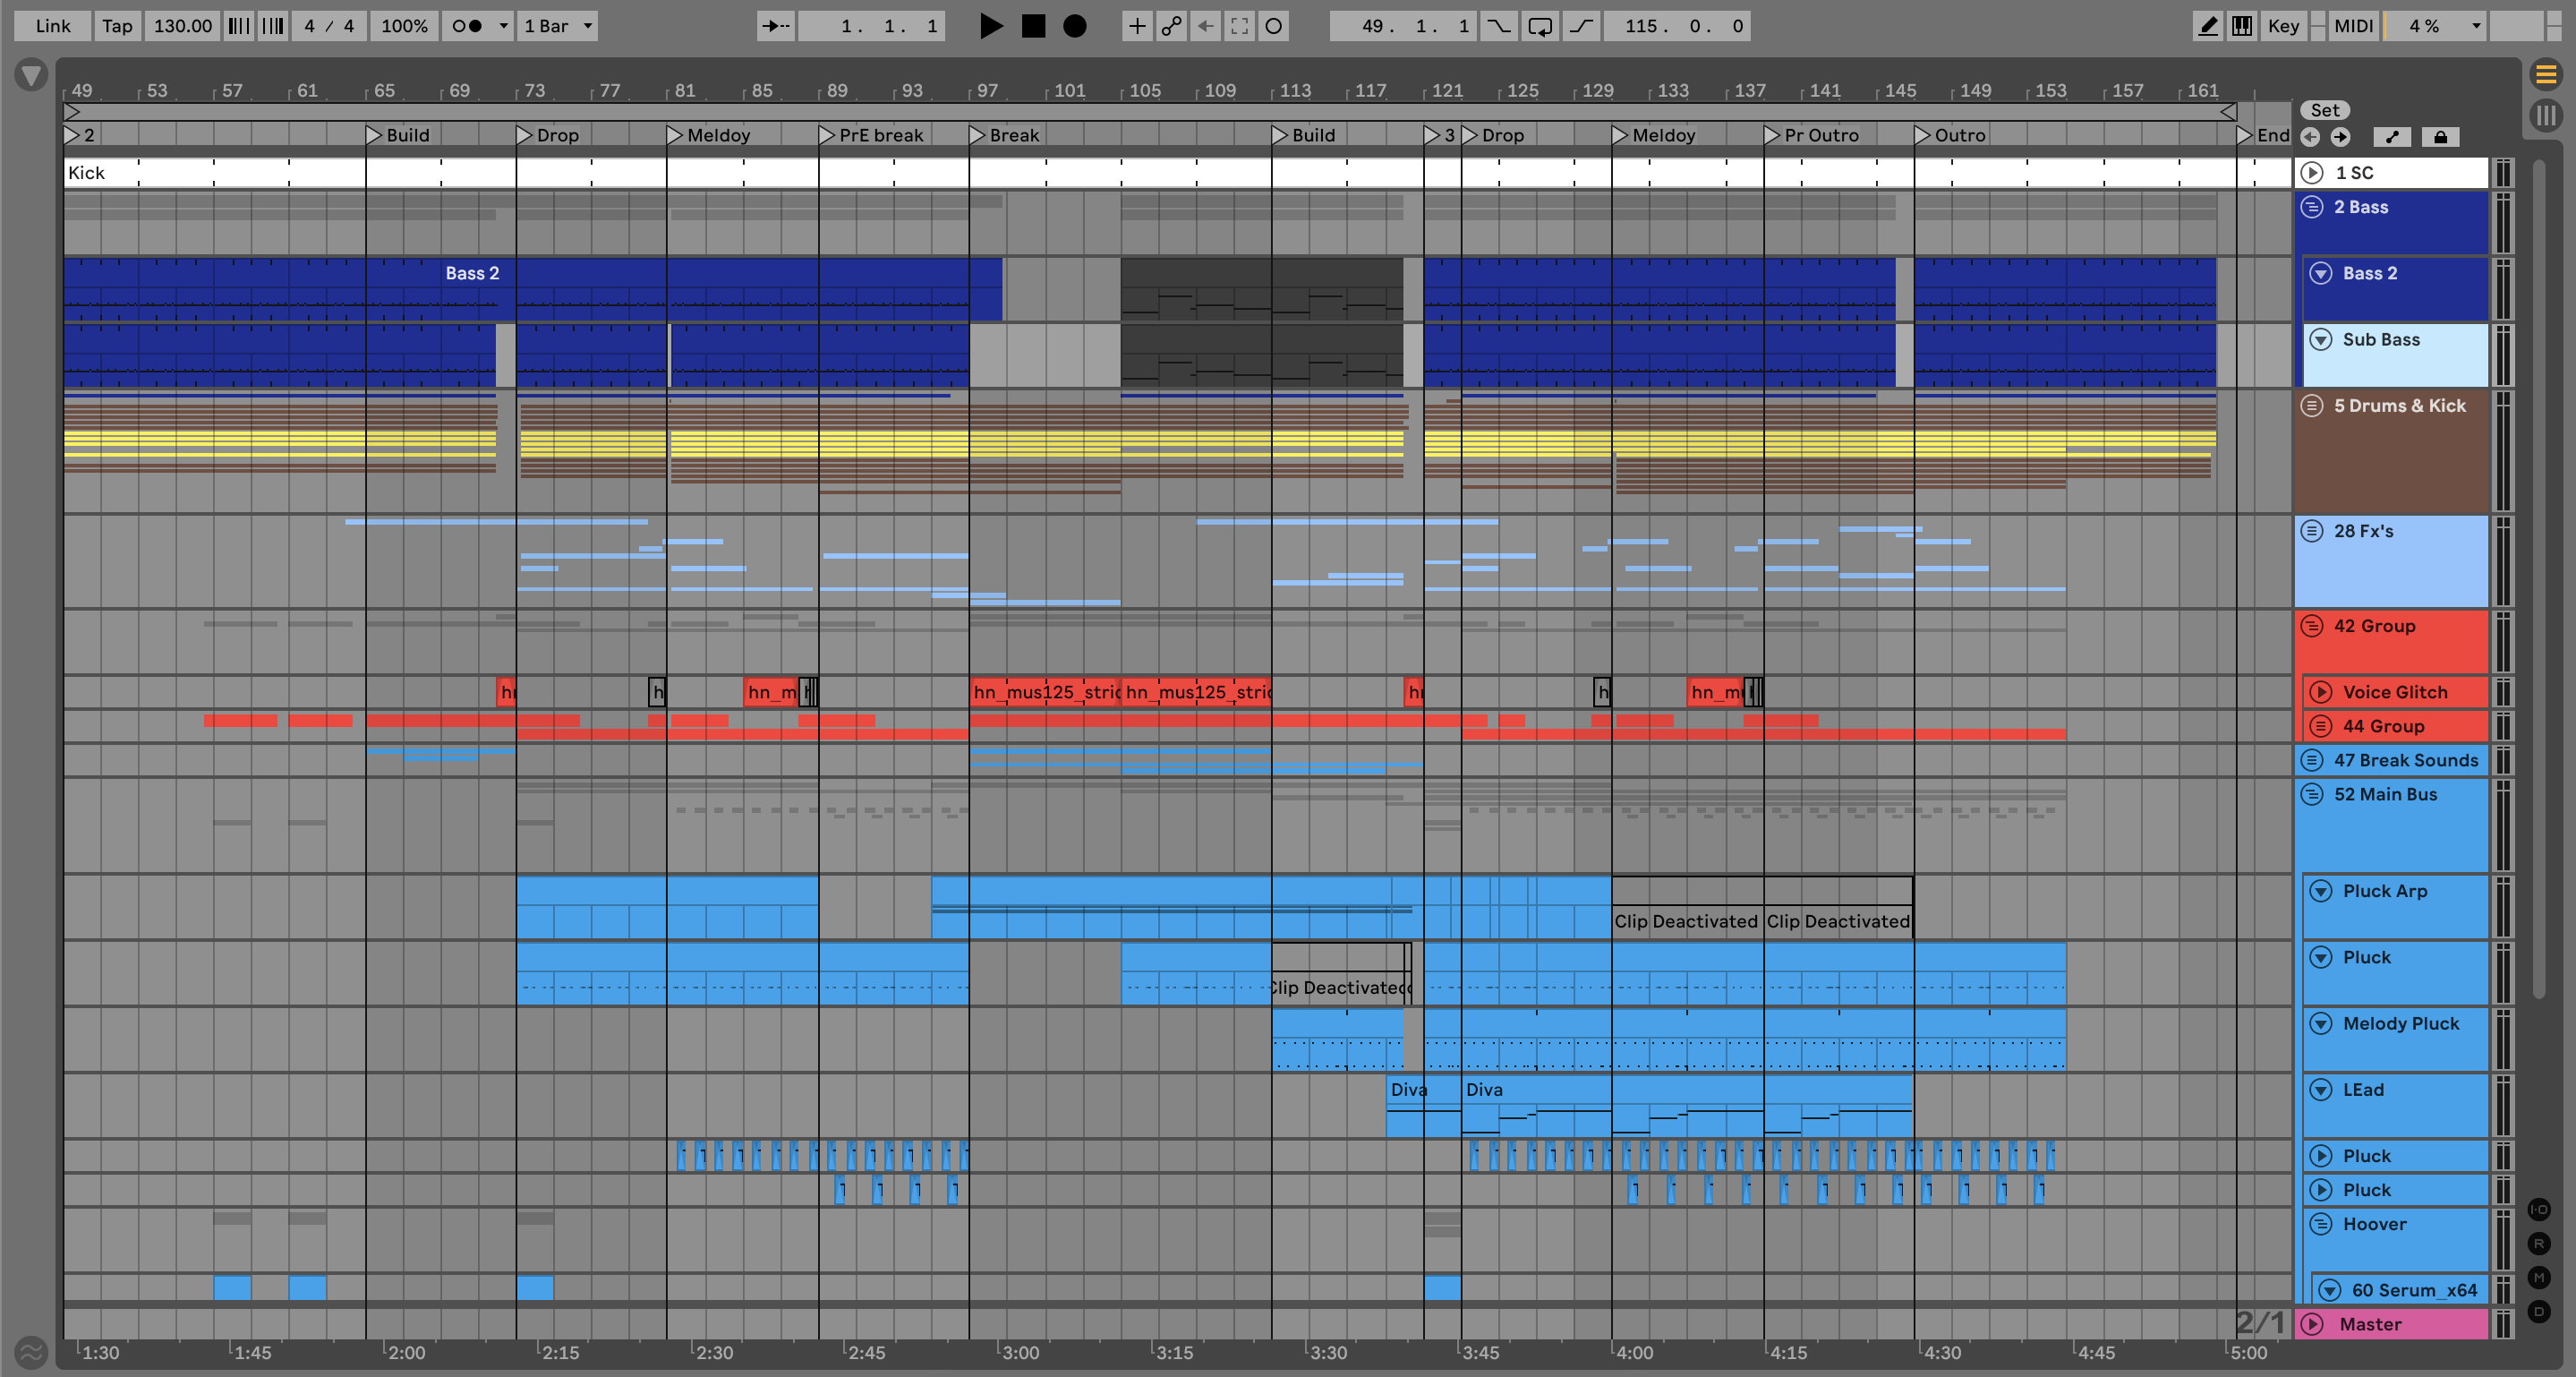Click the tempo 130.00 field
2576x1377 pixels.
[x=183, y=26]
